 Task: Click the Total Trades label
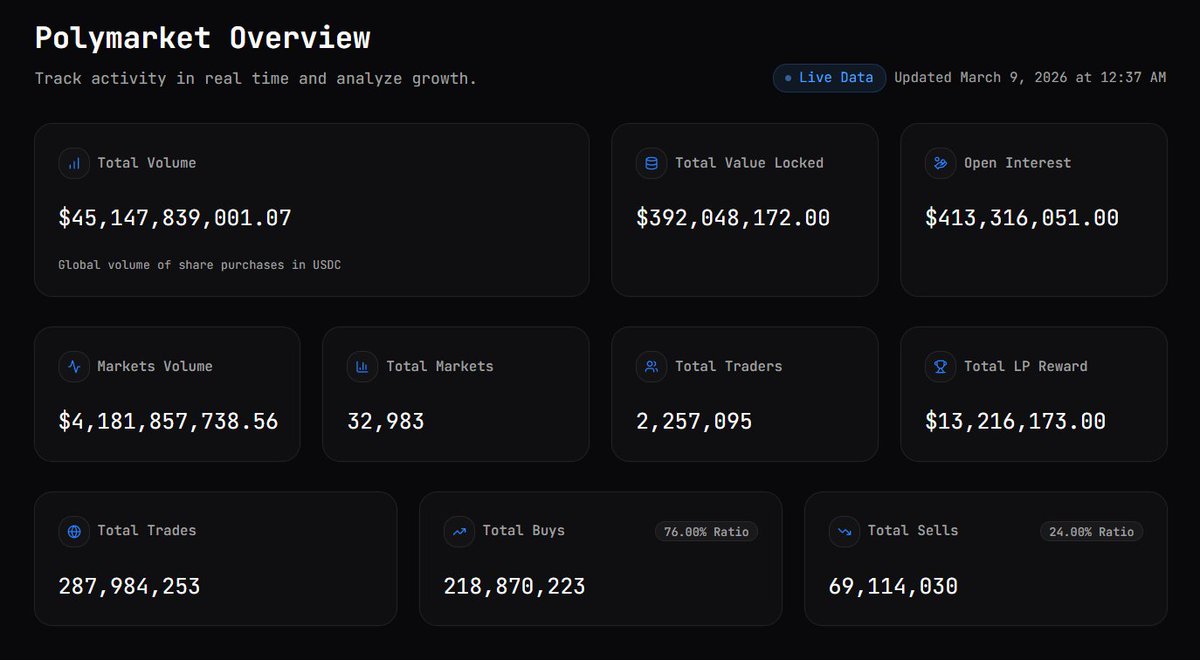147,531
